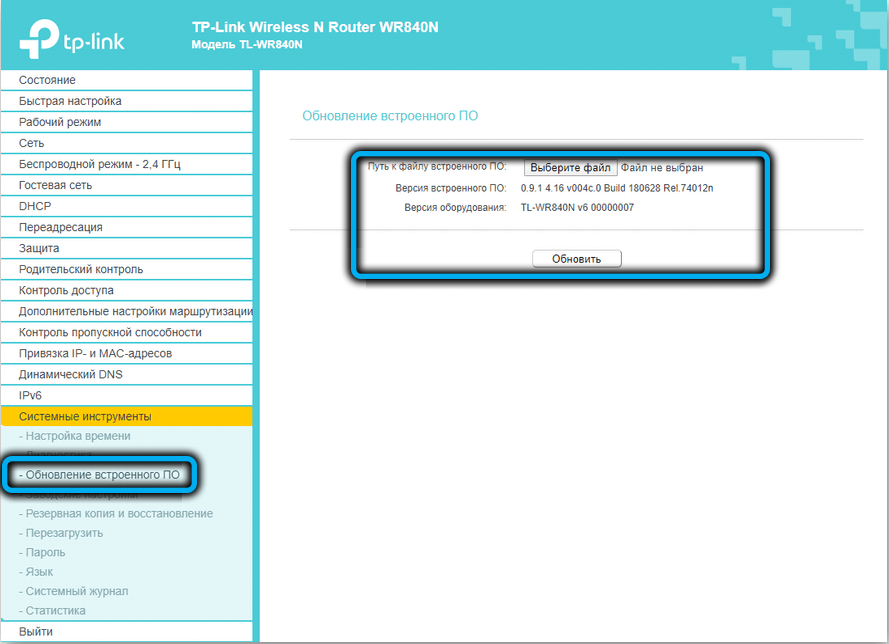Click Выйти to log out
Image resolution: width=889 pixels, height=644 pixels.
(36, 631)
